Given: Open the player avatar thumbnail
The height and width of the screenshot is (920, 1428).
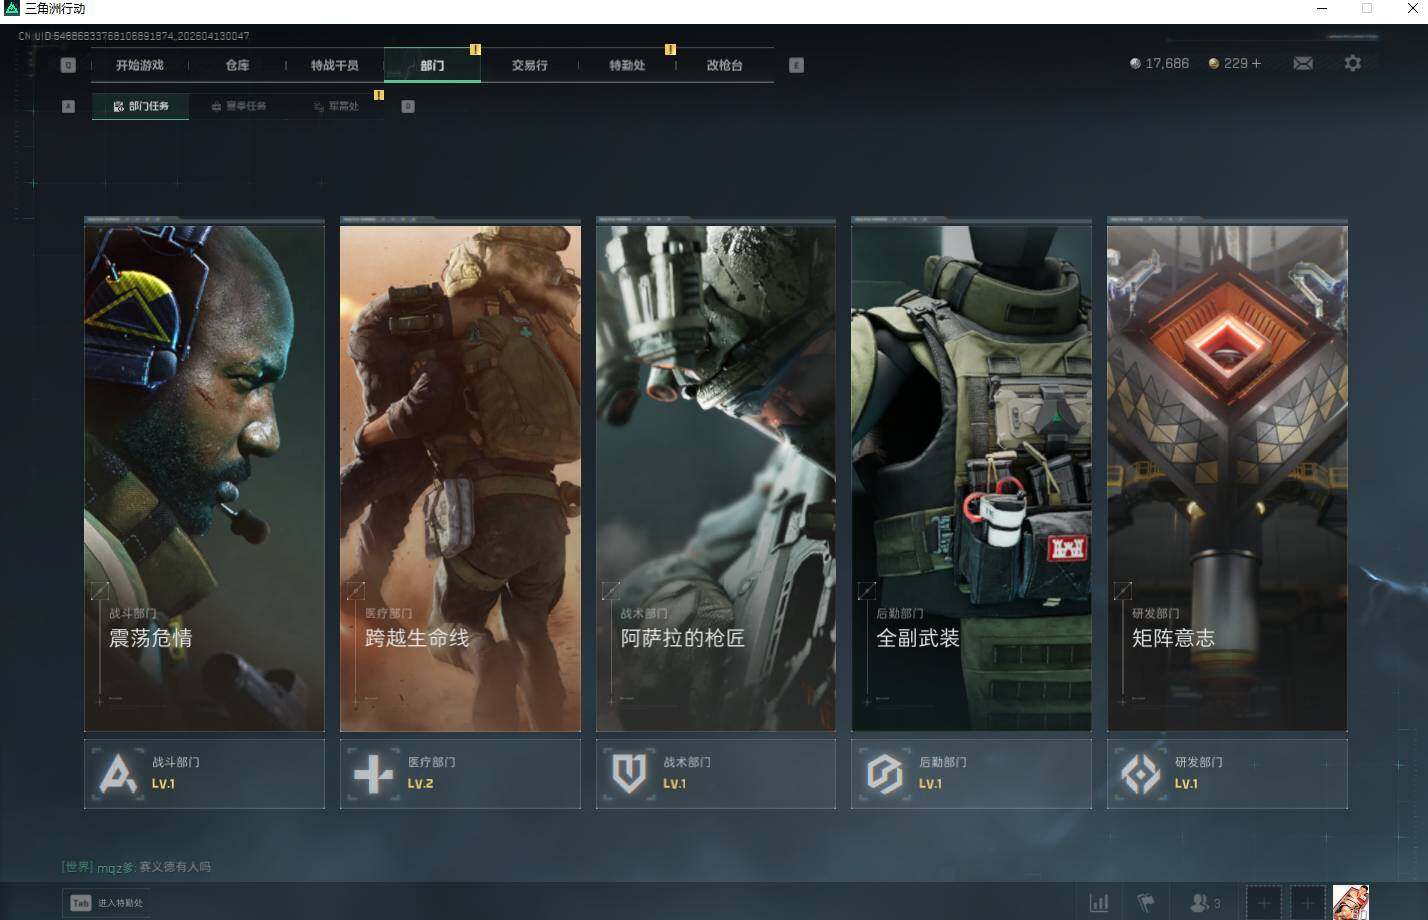Looking at the screenshot, I should tap(1351, 903).
